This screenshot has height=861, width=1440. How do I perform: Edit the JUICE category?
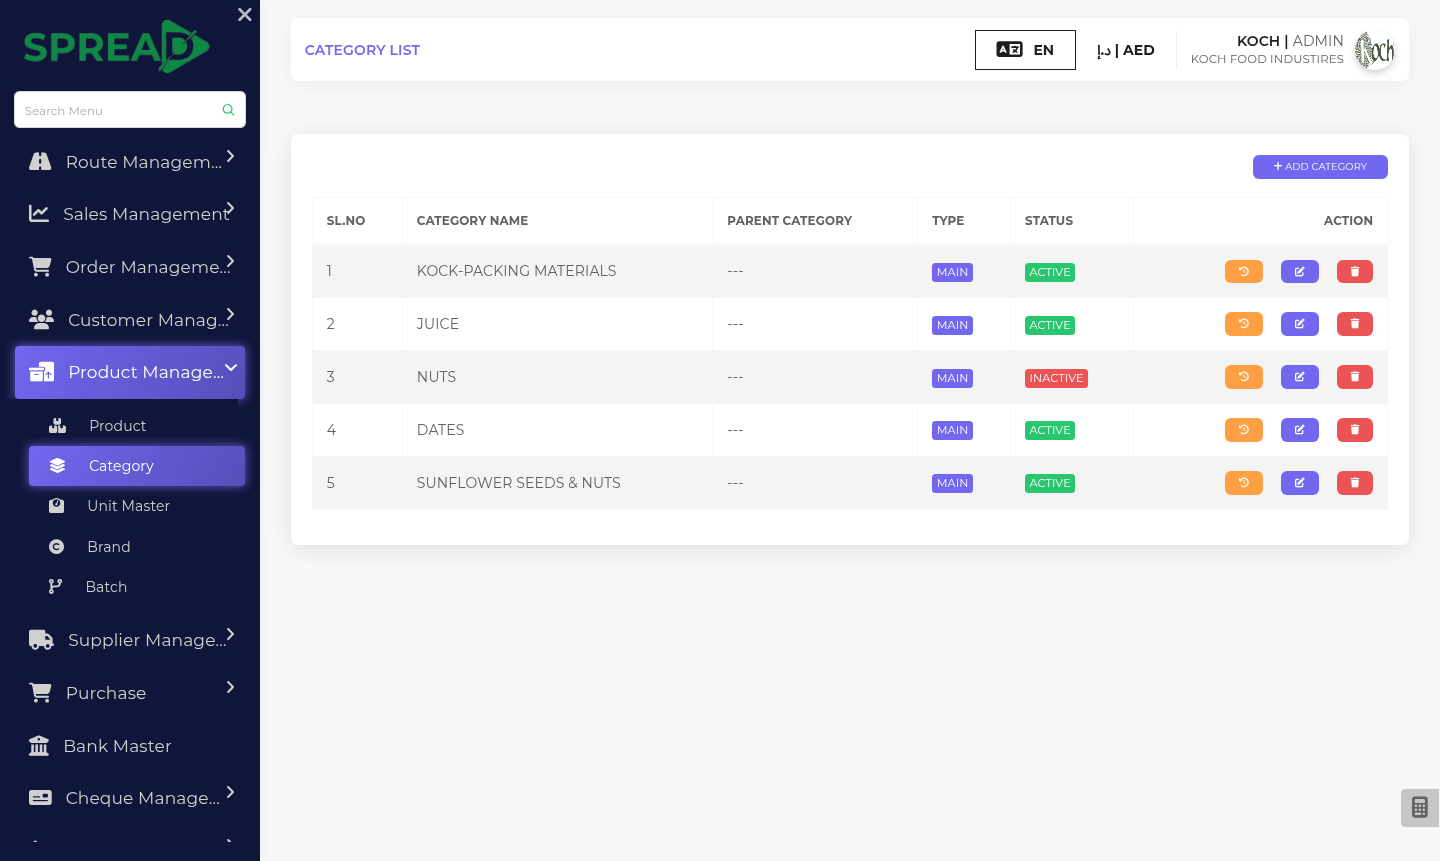(x=1300, y=324)
